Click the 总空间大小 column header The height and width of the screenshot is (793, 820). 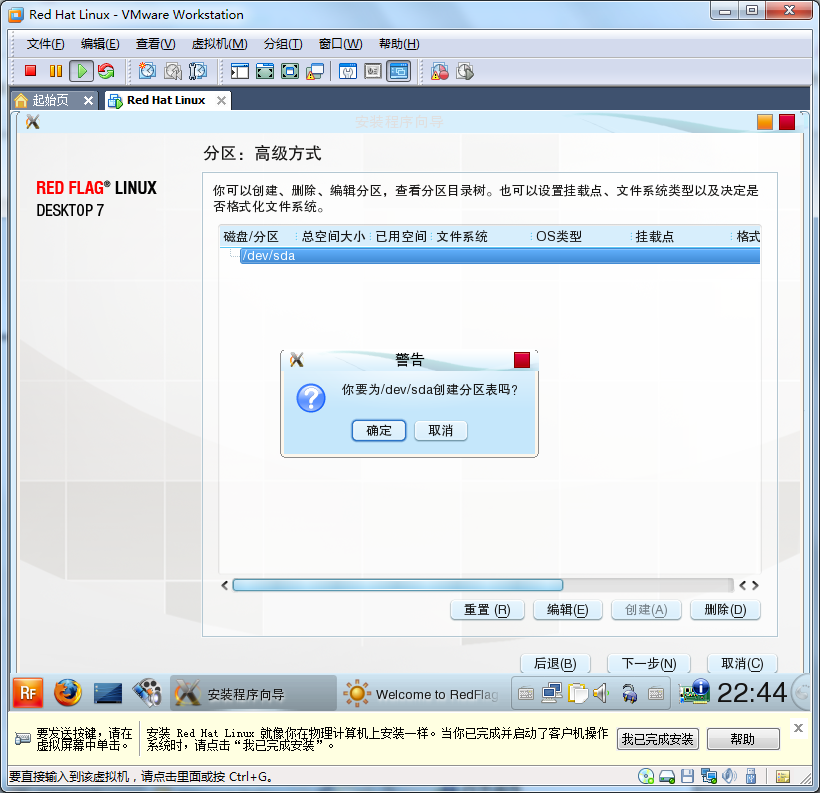click(333, 236)
